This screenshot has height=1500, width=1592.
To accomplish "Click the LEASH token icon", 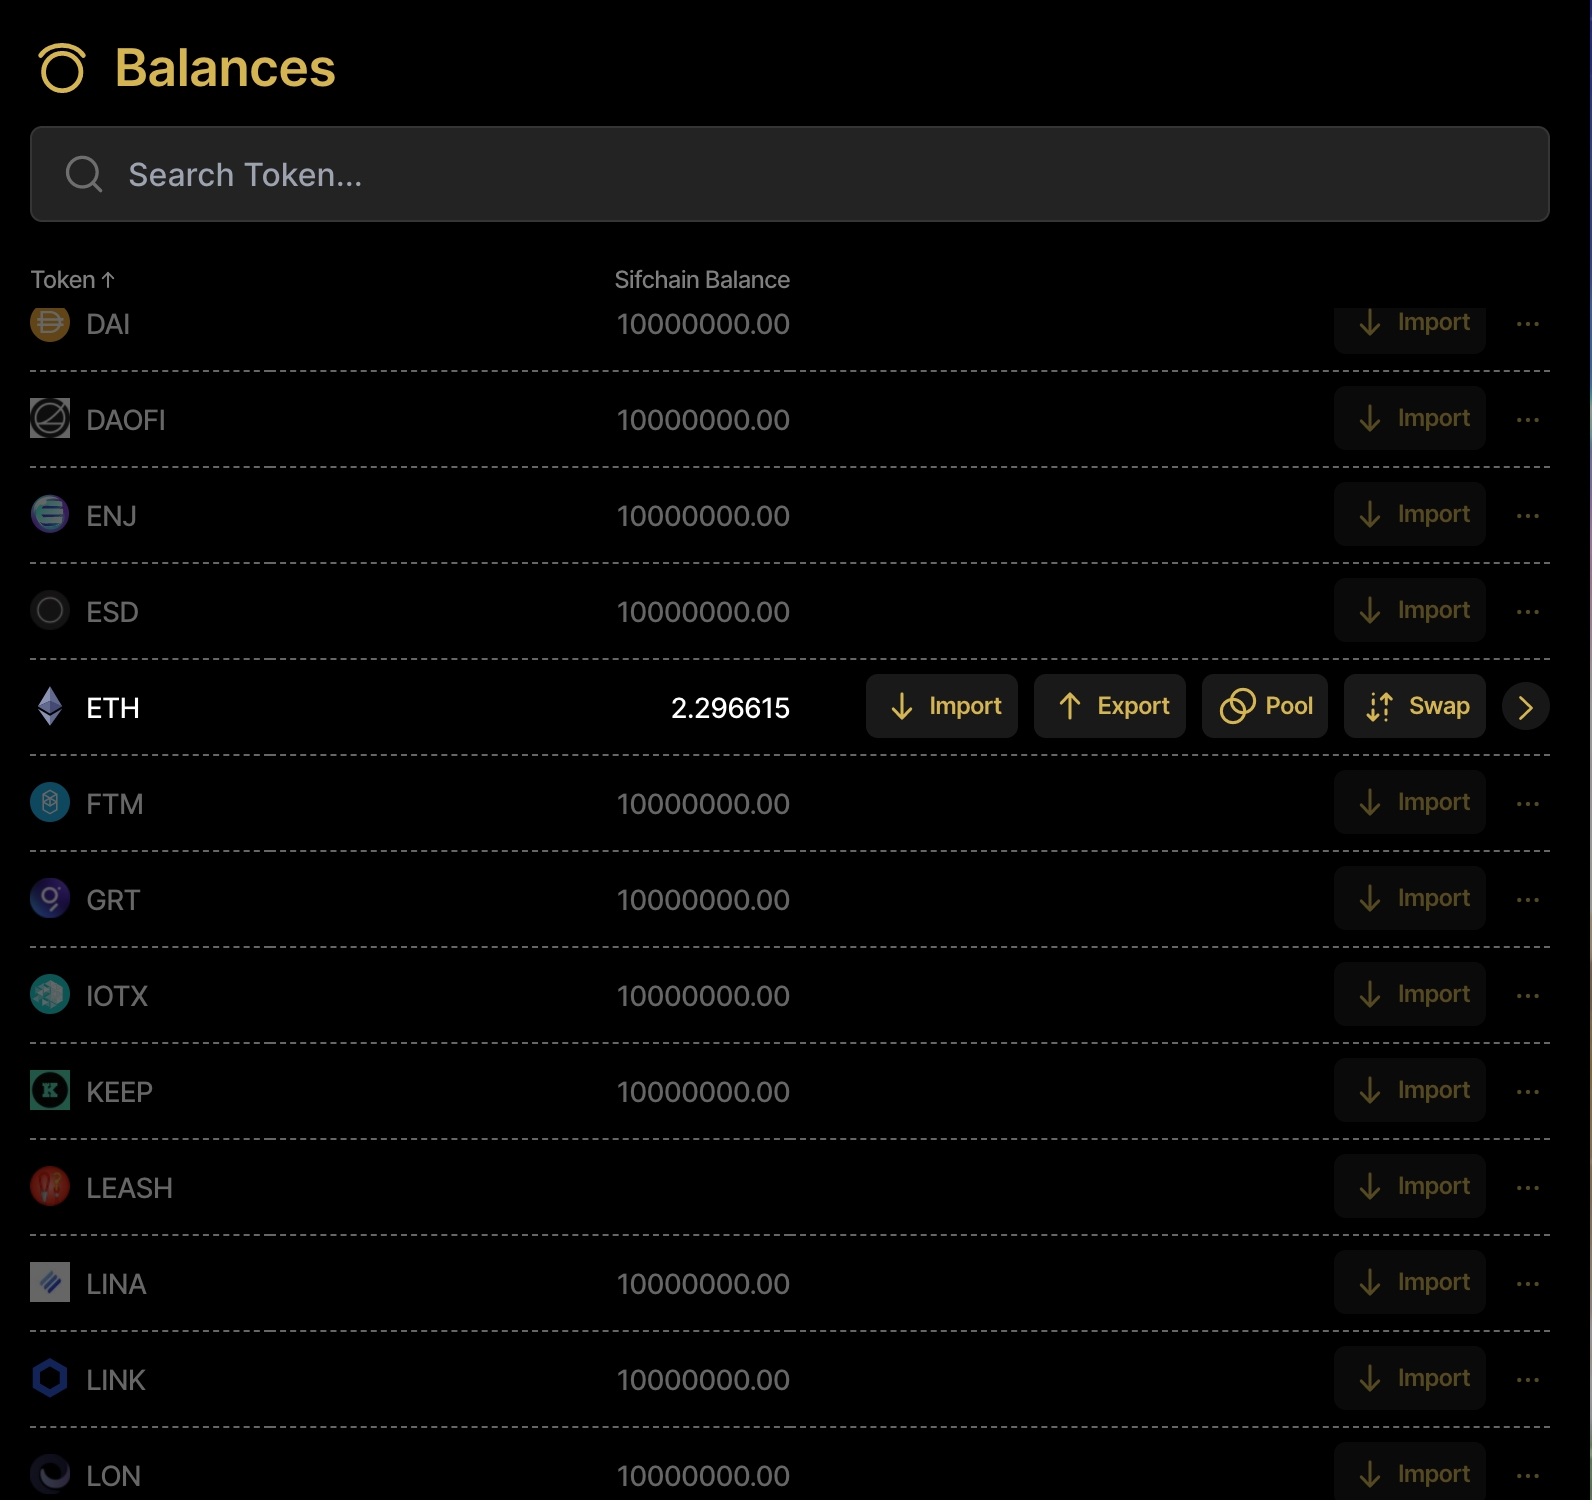I will (x=50, y=1186).
